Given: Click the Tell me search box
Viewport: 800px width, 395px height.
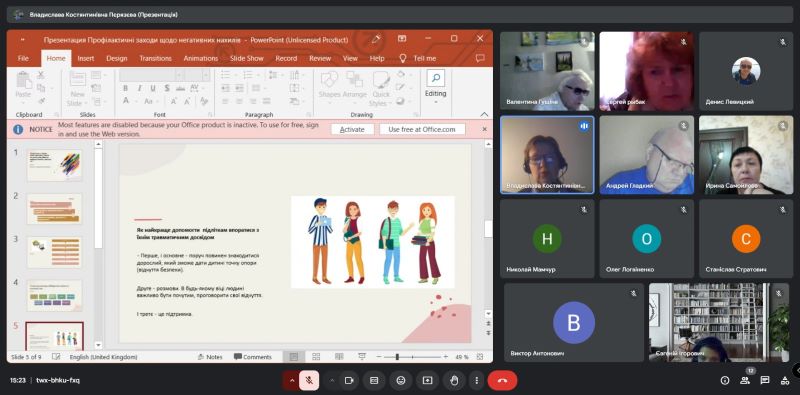Looking at the screenshot, I should (x=418, y=58).
